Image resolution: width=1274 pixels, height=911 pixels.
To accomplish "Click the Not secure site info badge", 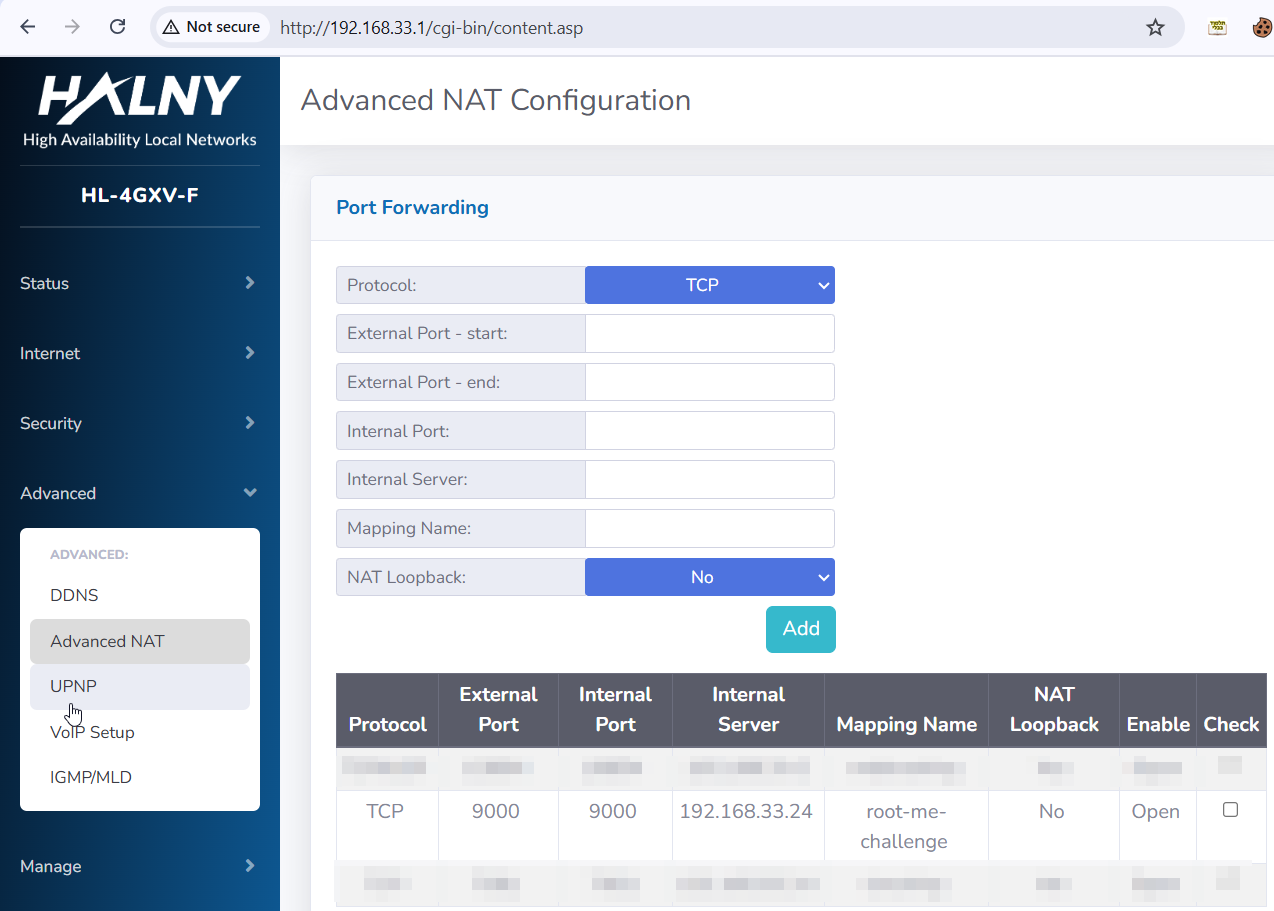I will (x=211, y=27).
